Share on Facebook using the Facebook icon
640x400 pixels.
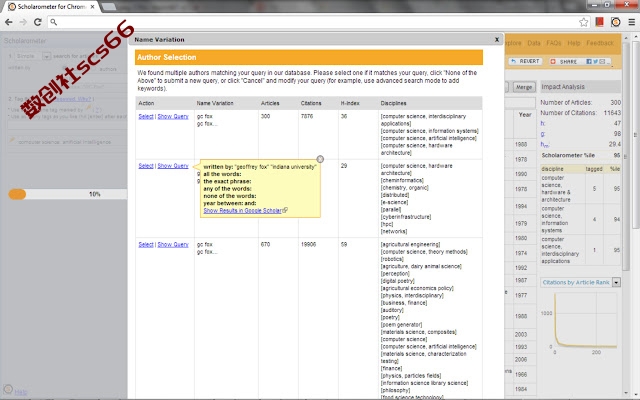(x=589, y=61)
